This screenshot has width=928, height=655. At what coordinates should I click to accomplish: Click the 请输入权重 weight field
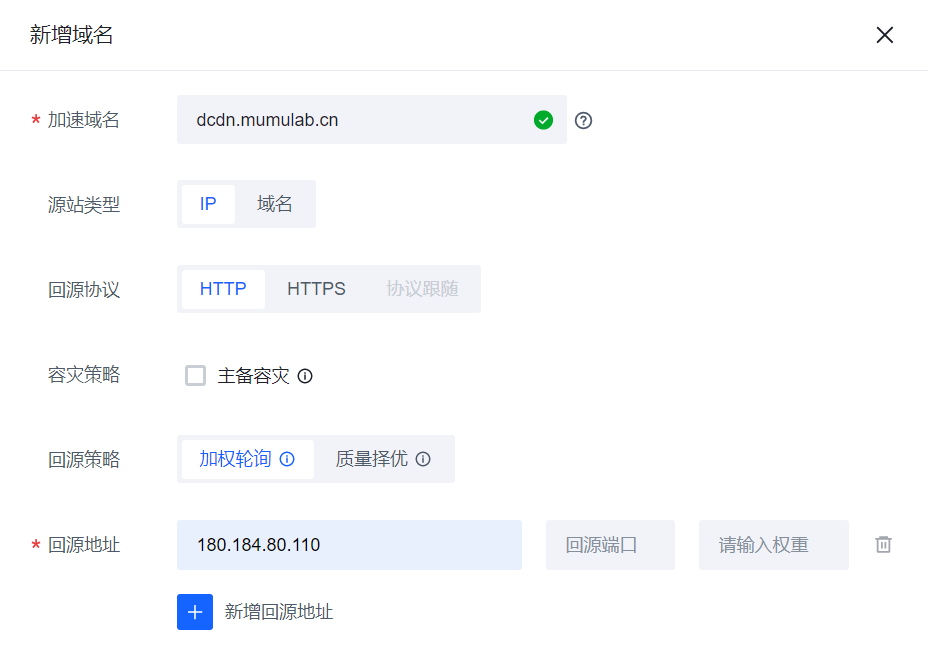pos(773,545)
